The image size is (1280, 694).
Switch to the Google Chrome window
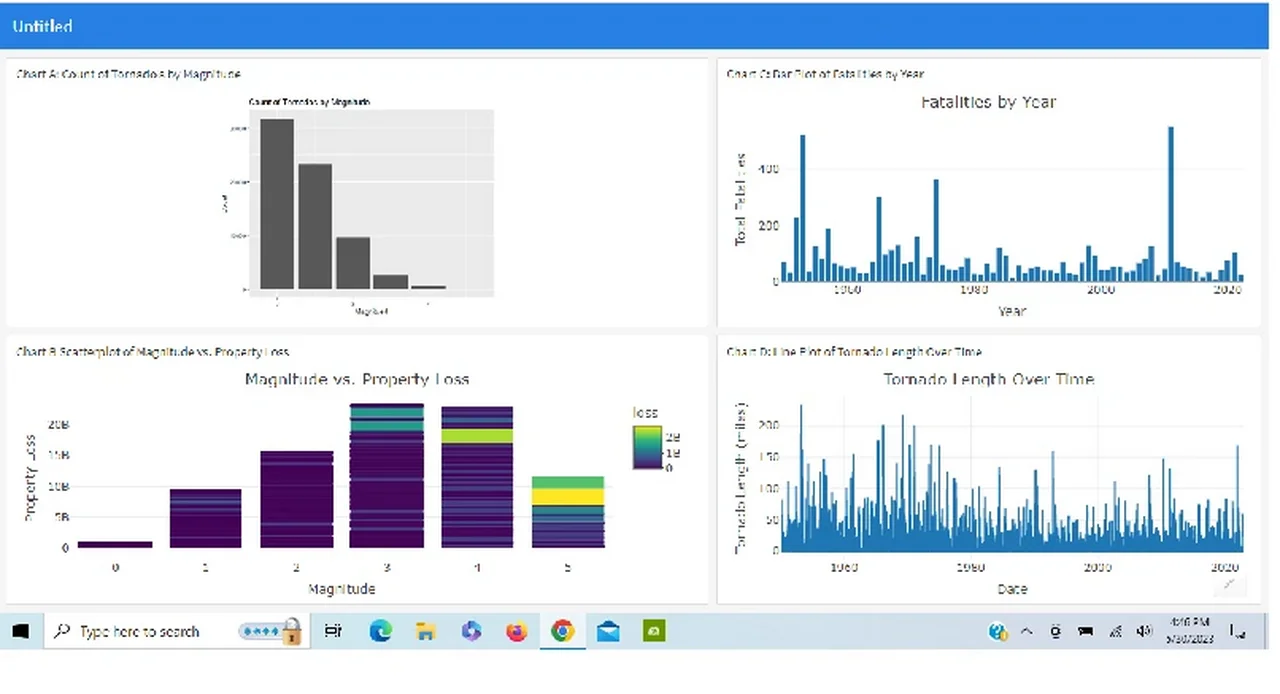tap(562, 631)
